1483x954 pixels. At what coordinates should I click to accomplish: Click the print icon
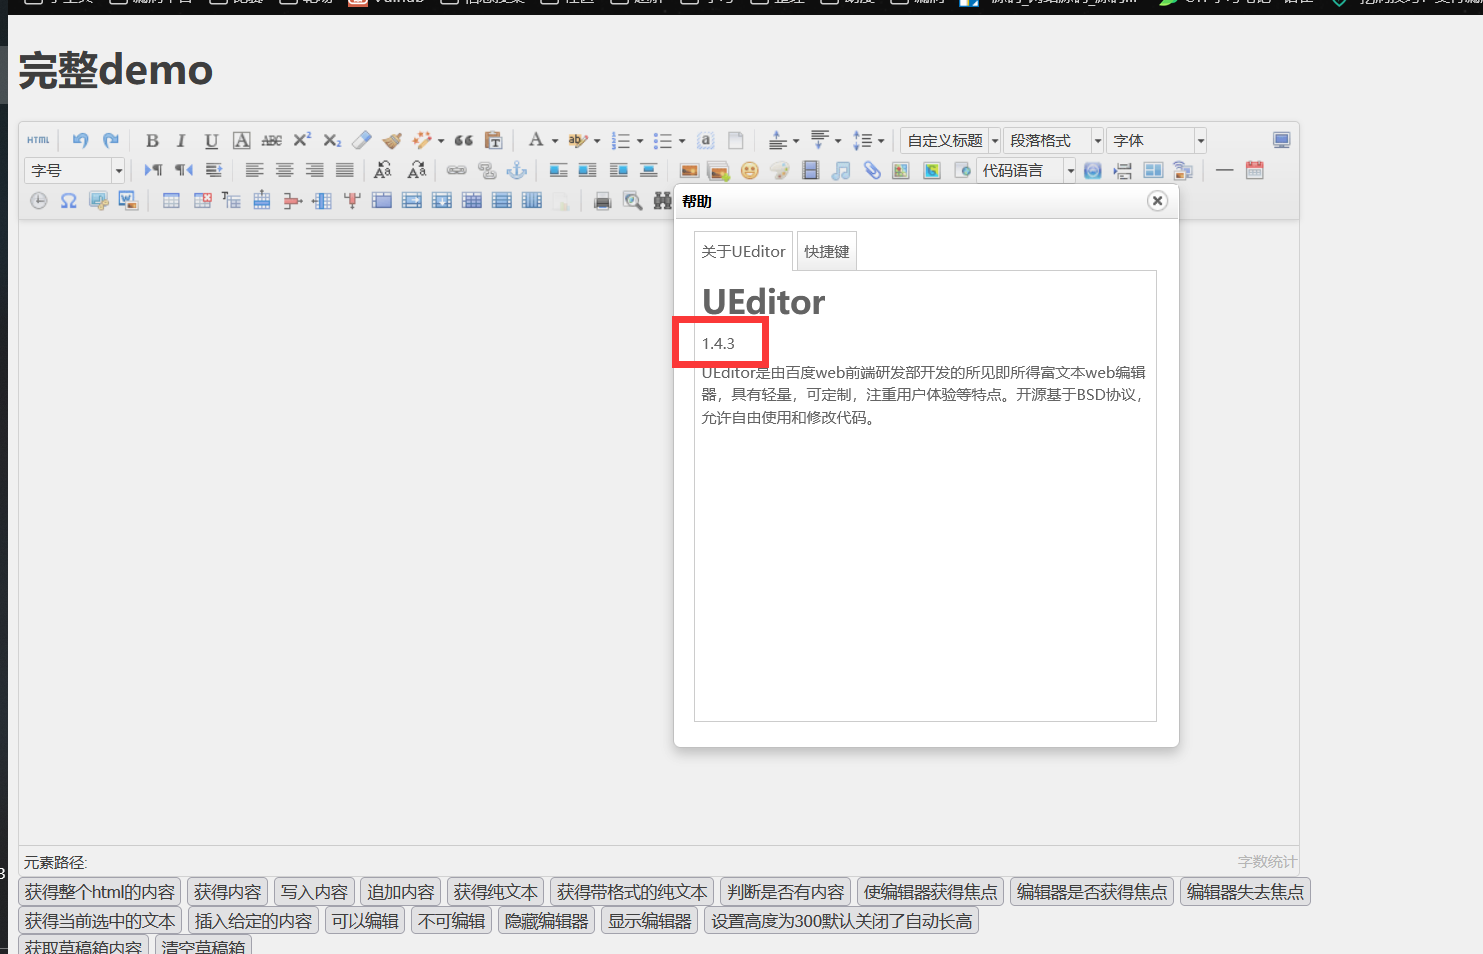pyautogui.click(x=602, y=201)
